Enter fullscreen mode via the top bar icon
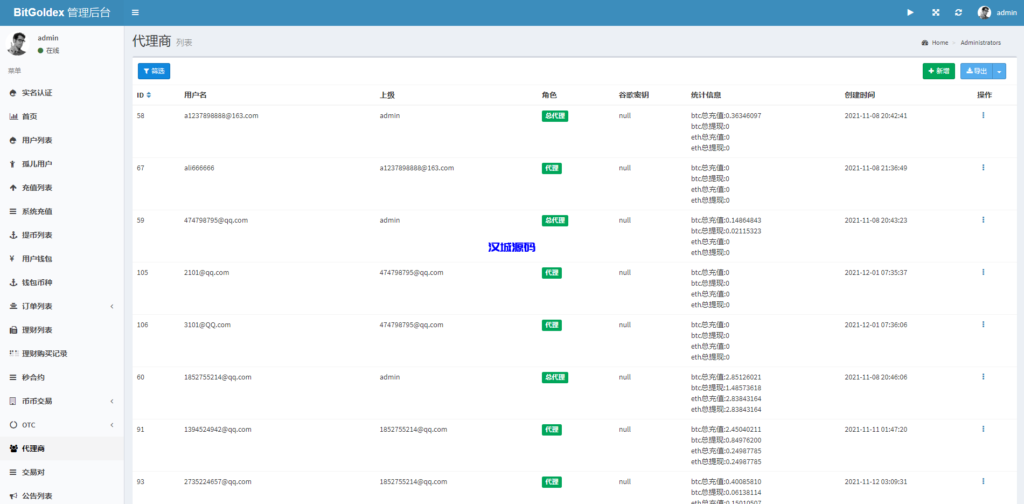The image size is (1024, 504). [x=935, y=12]
